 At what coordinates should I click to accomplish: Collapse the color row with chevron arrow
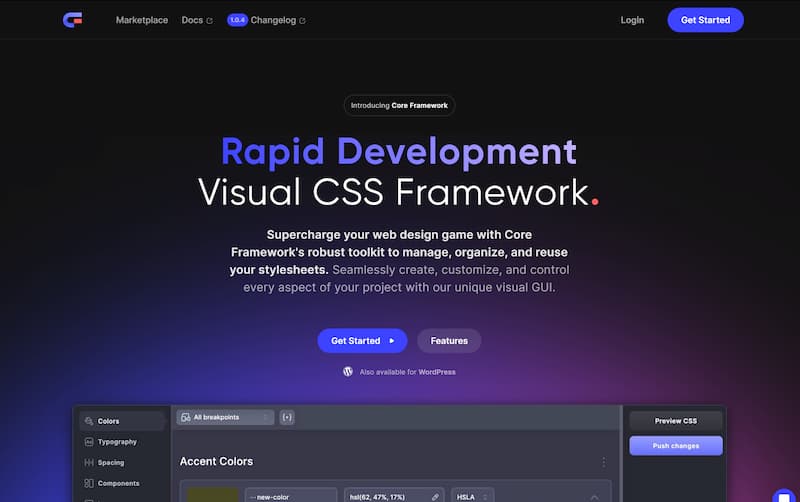(x=595, y=496)
